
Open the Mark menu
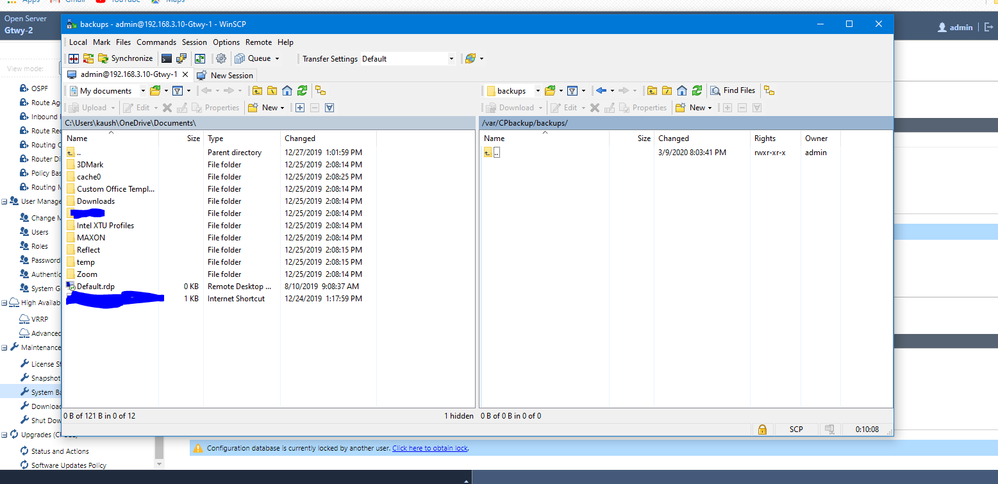(102, 42)
